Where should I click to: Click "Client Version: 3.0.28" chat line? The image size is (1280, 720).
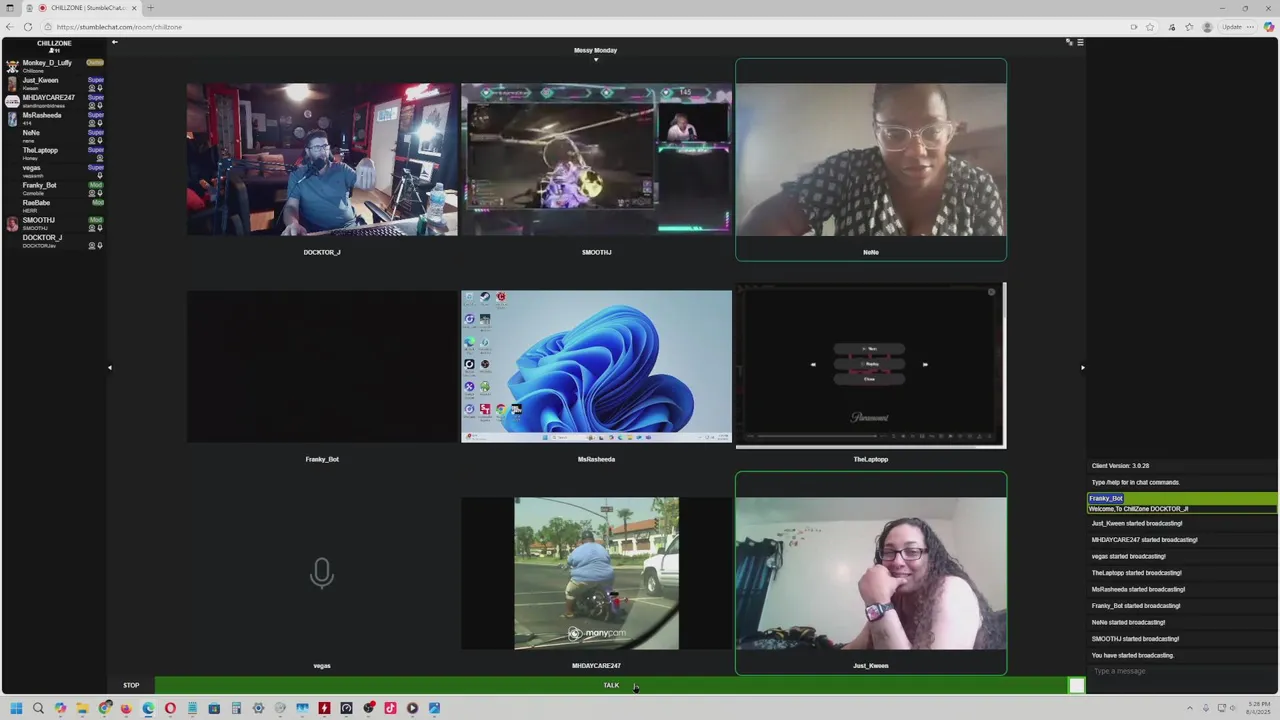[x=1120, y=466]
